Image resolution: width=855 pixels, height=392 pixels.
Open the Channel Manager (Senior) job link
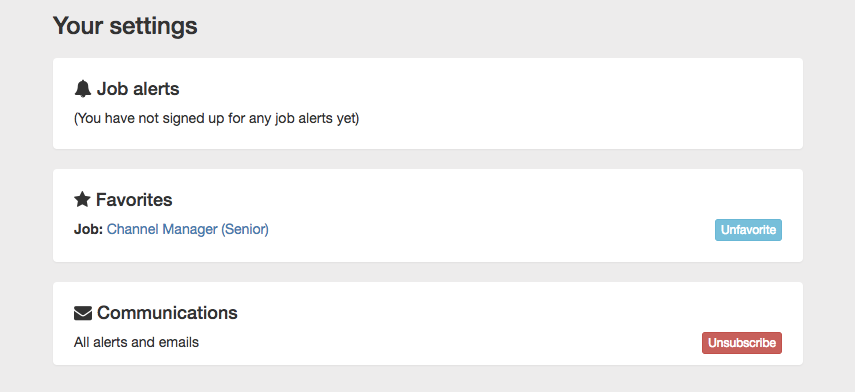click(x=188, y=230)
